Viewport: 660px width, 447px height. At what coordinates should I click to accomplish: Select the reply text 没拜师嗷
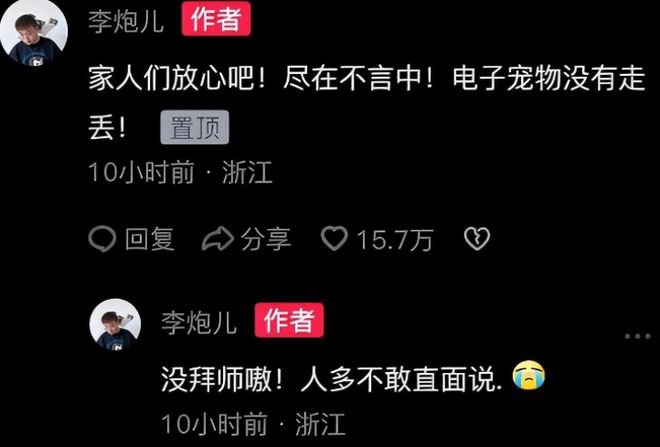(217, 379)
